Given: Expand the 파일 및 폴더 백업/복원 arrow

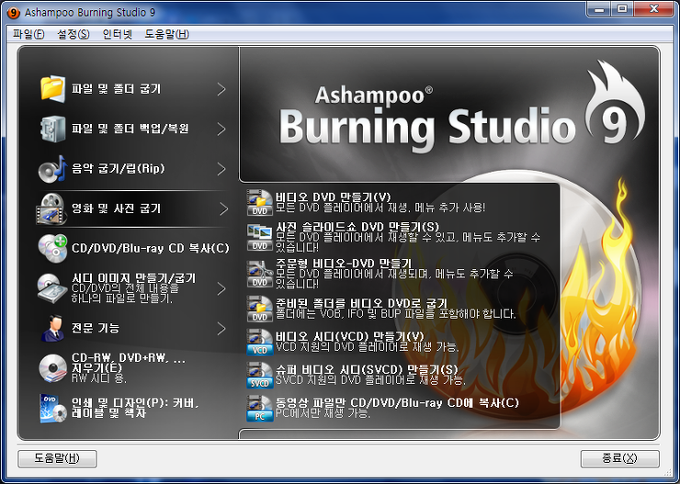Looking at the screenshot, I should [x=222, y=129].
